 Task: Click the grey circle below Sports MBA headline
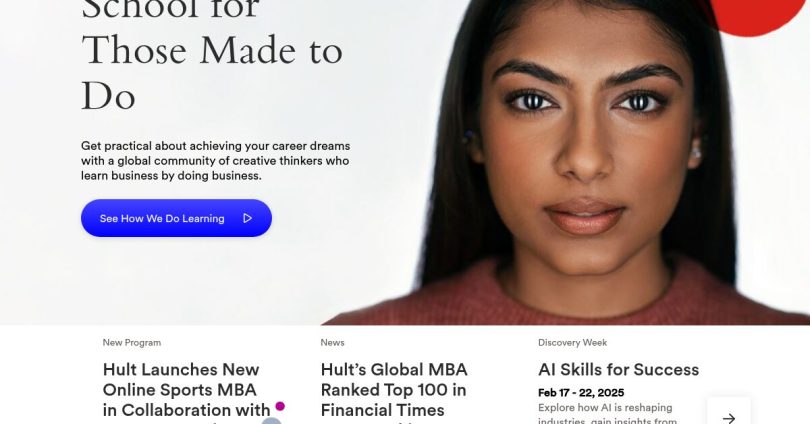271,421
